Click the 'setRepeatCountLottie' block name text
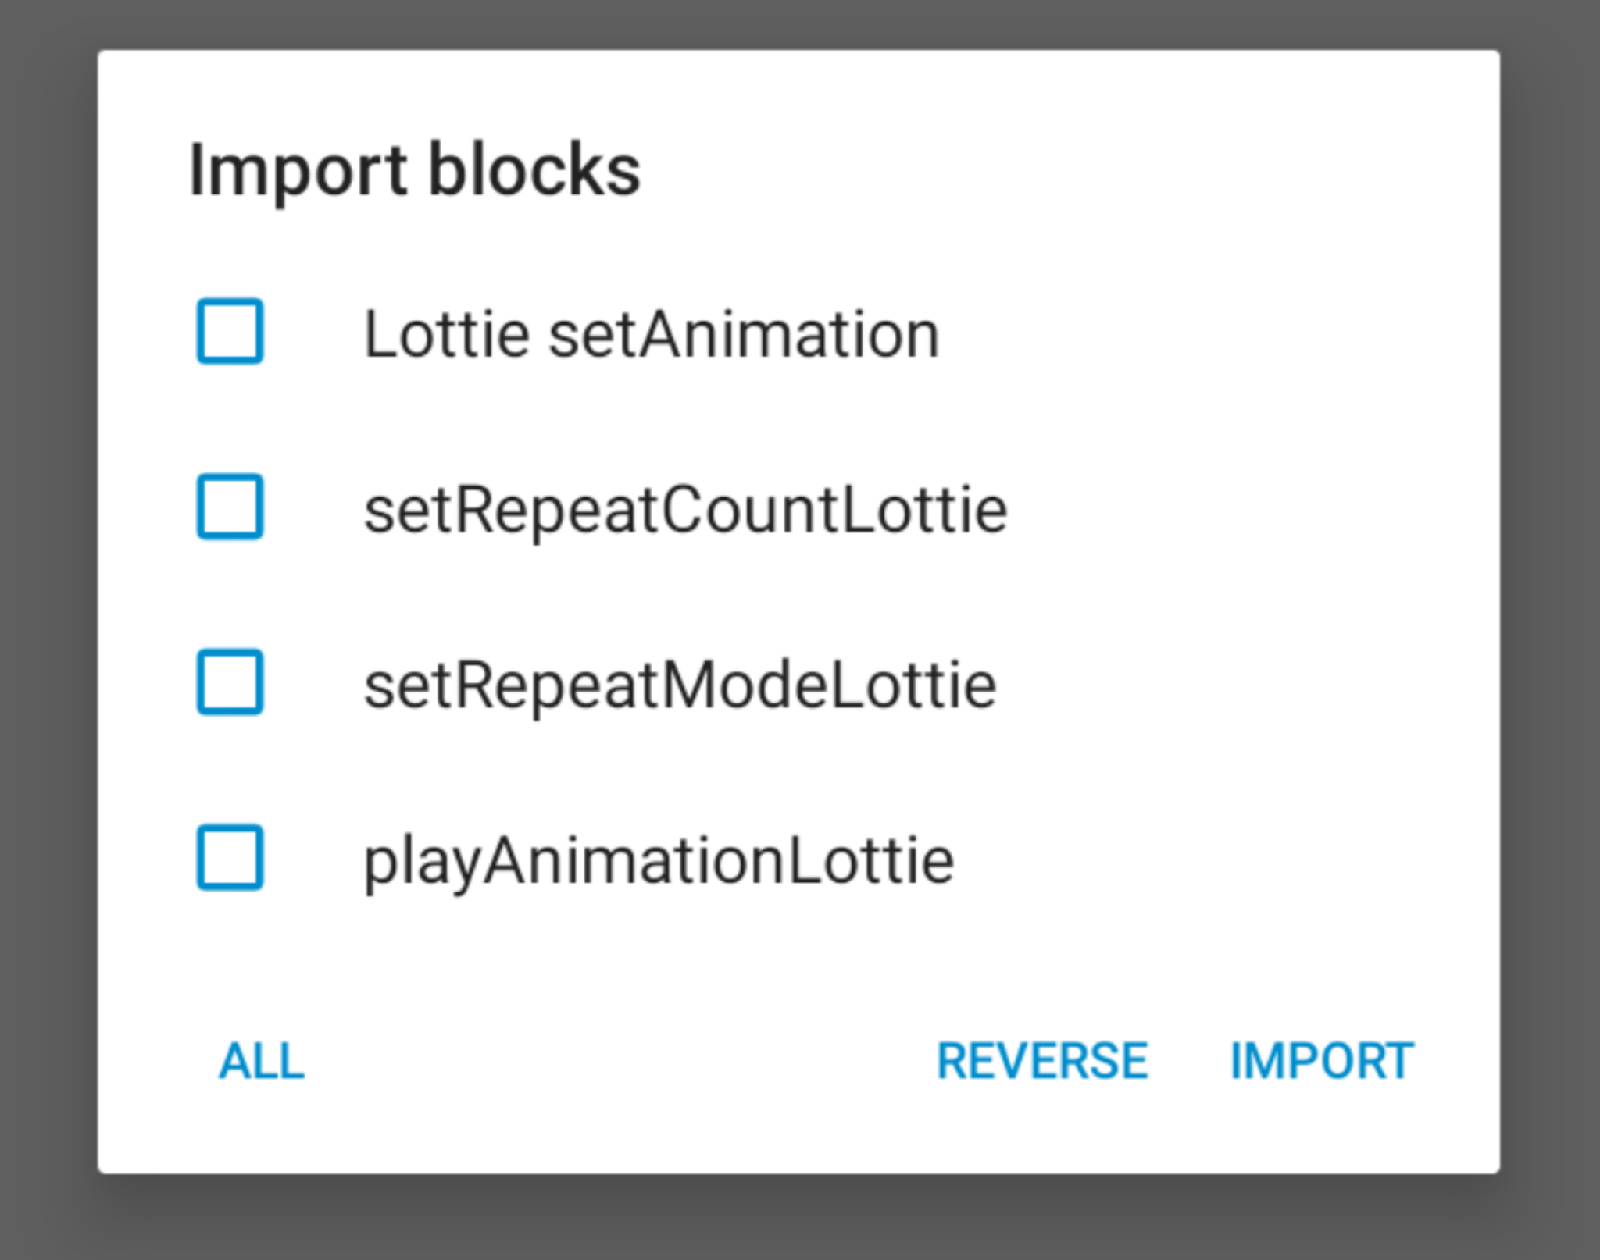1600x1260 pixels. pyautogui.click(x=685, y=510)
